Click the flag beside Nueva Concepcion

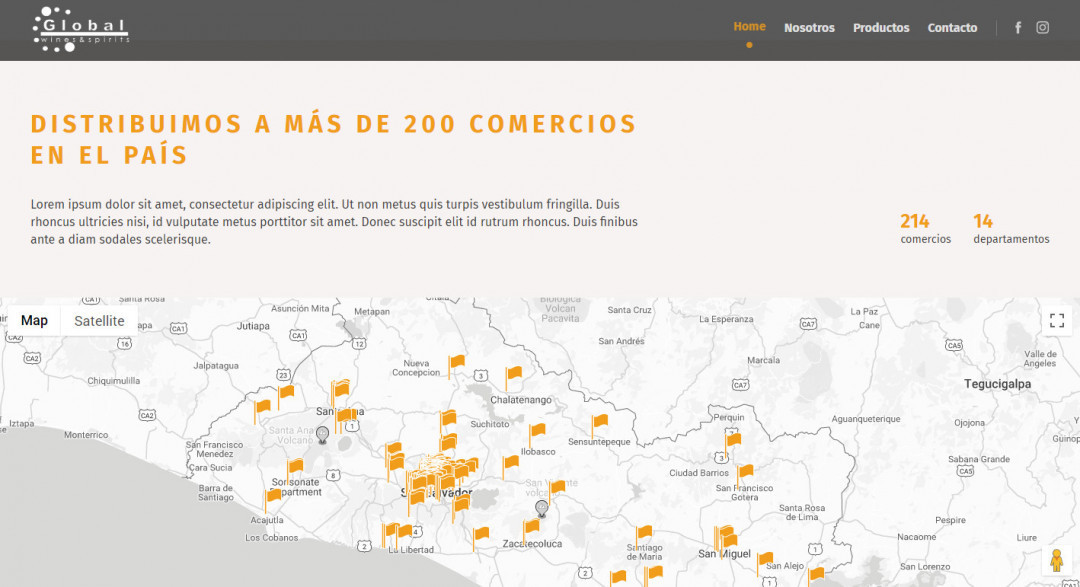pos(456,366)
